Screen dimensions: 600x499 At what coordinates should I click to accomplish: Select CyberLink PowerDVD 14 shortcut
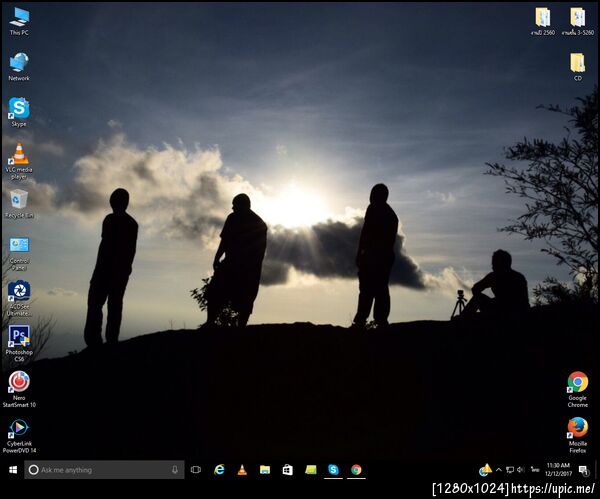[x=19, y=436]
